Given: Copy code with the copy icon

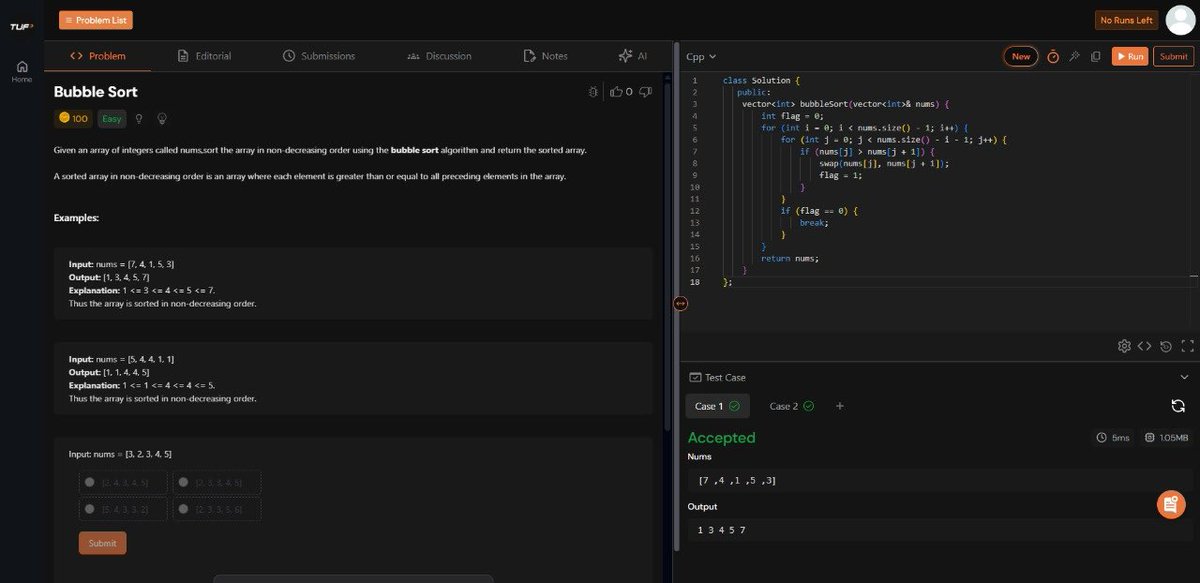Looking at the screenshot, I should coord(1096,57).
